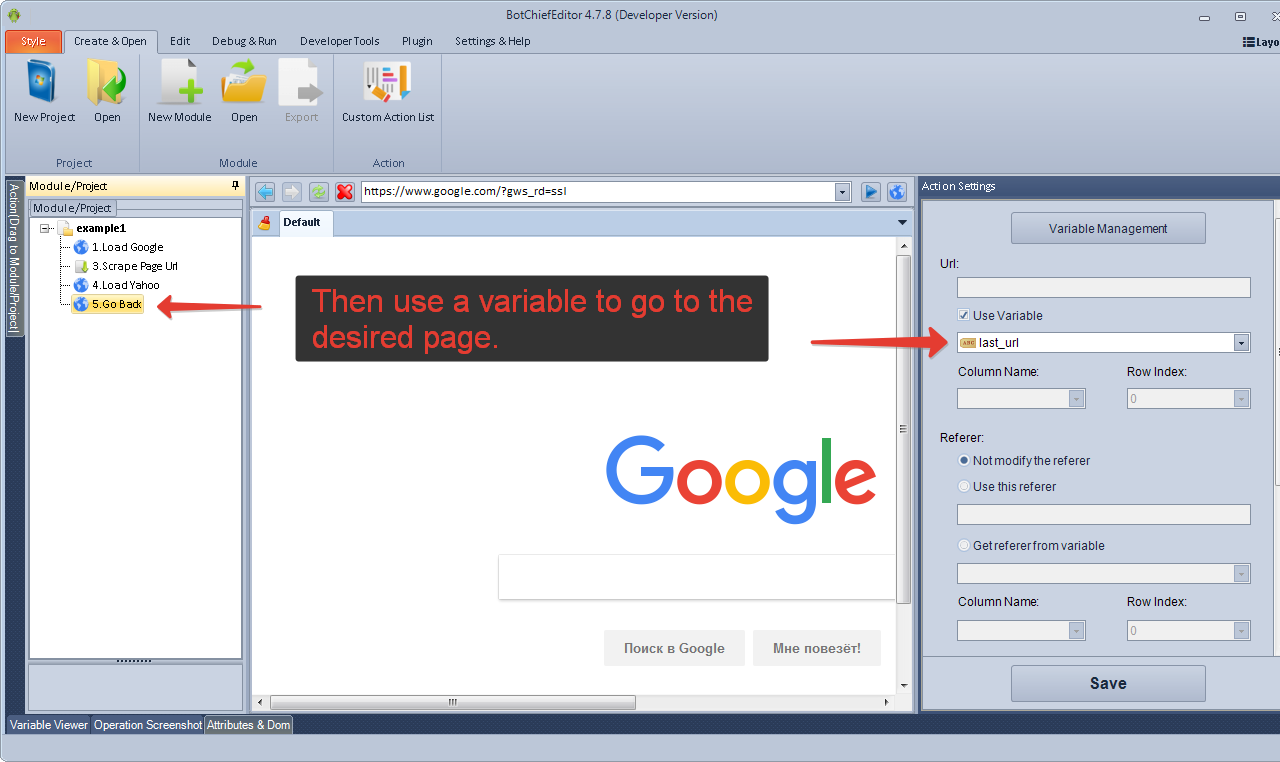
Task: Click the Variable Management button
Action: tap(1108, 229)
